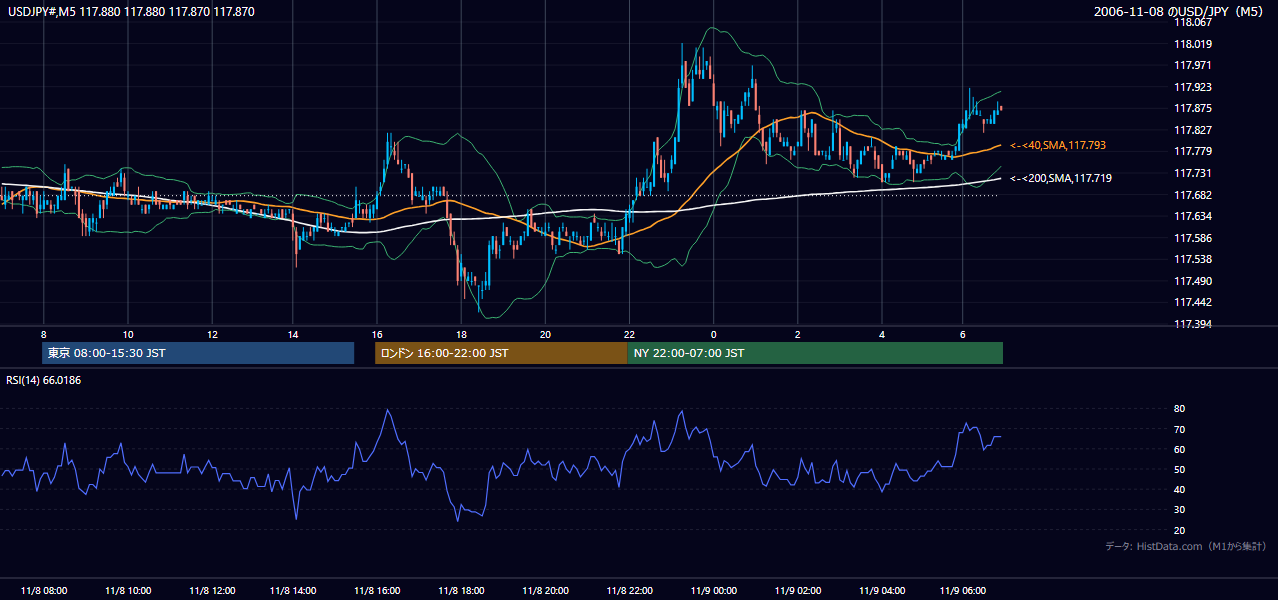This screenshot has width=1278, height=600.
Task: Click RSI scale value 20 on right axis
Action: pyautogui.click(x=1179, y=530)
